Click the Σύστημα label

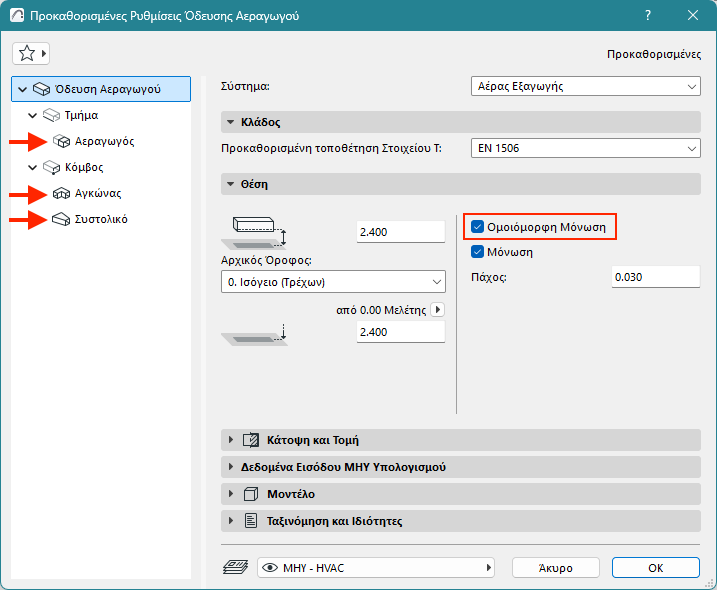pos(245,86)
